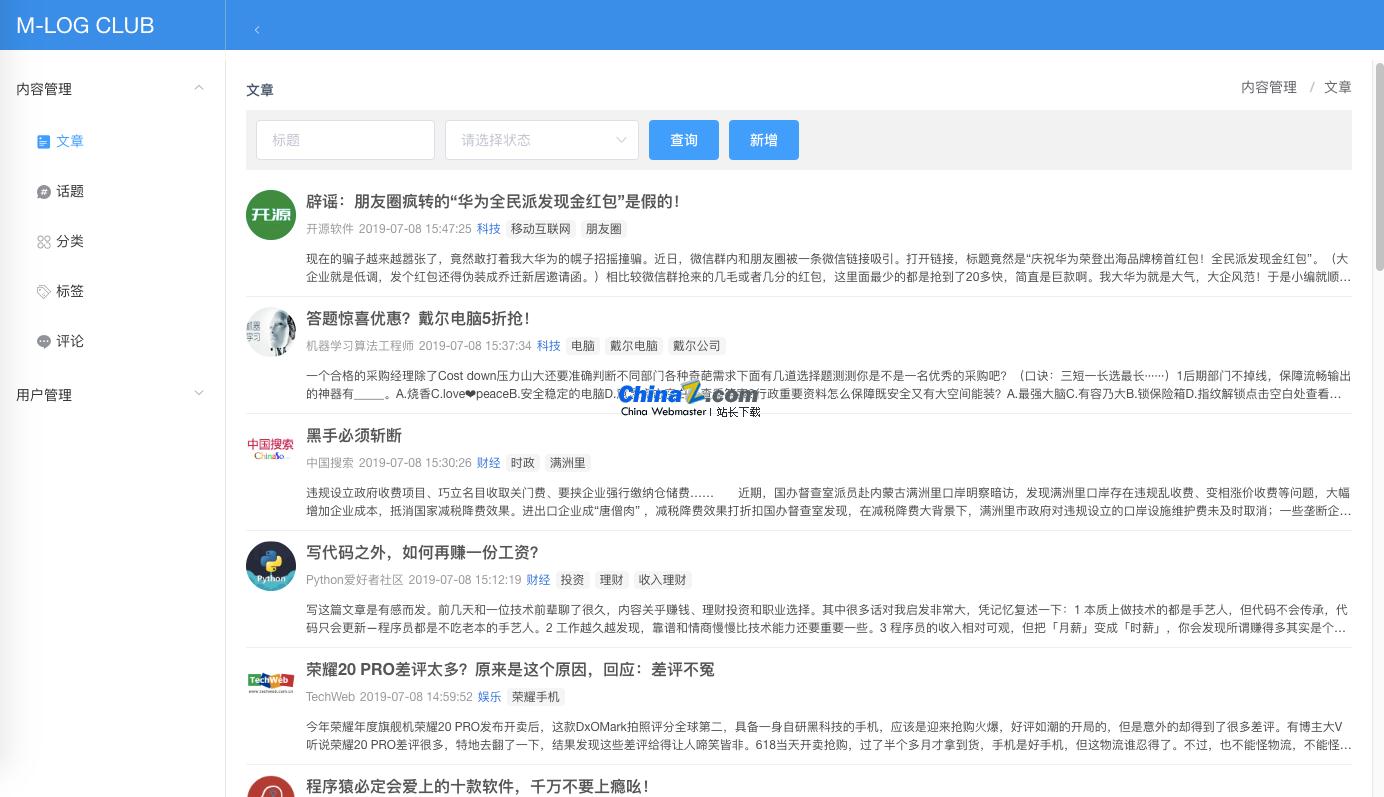Click inside the 标题 title input field
This screenshot has width=1384, height=797.
(345, 140)
